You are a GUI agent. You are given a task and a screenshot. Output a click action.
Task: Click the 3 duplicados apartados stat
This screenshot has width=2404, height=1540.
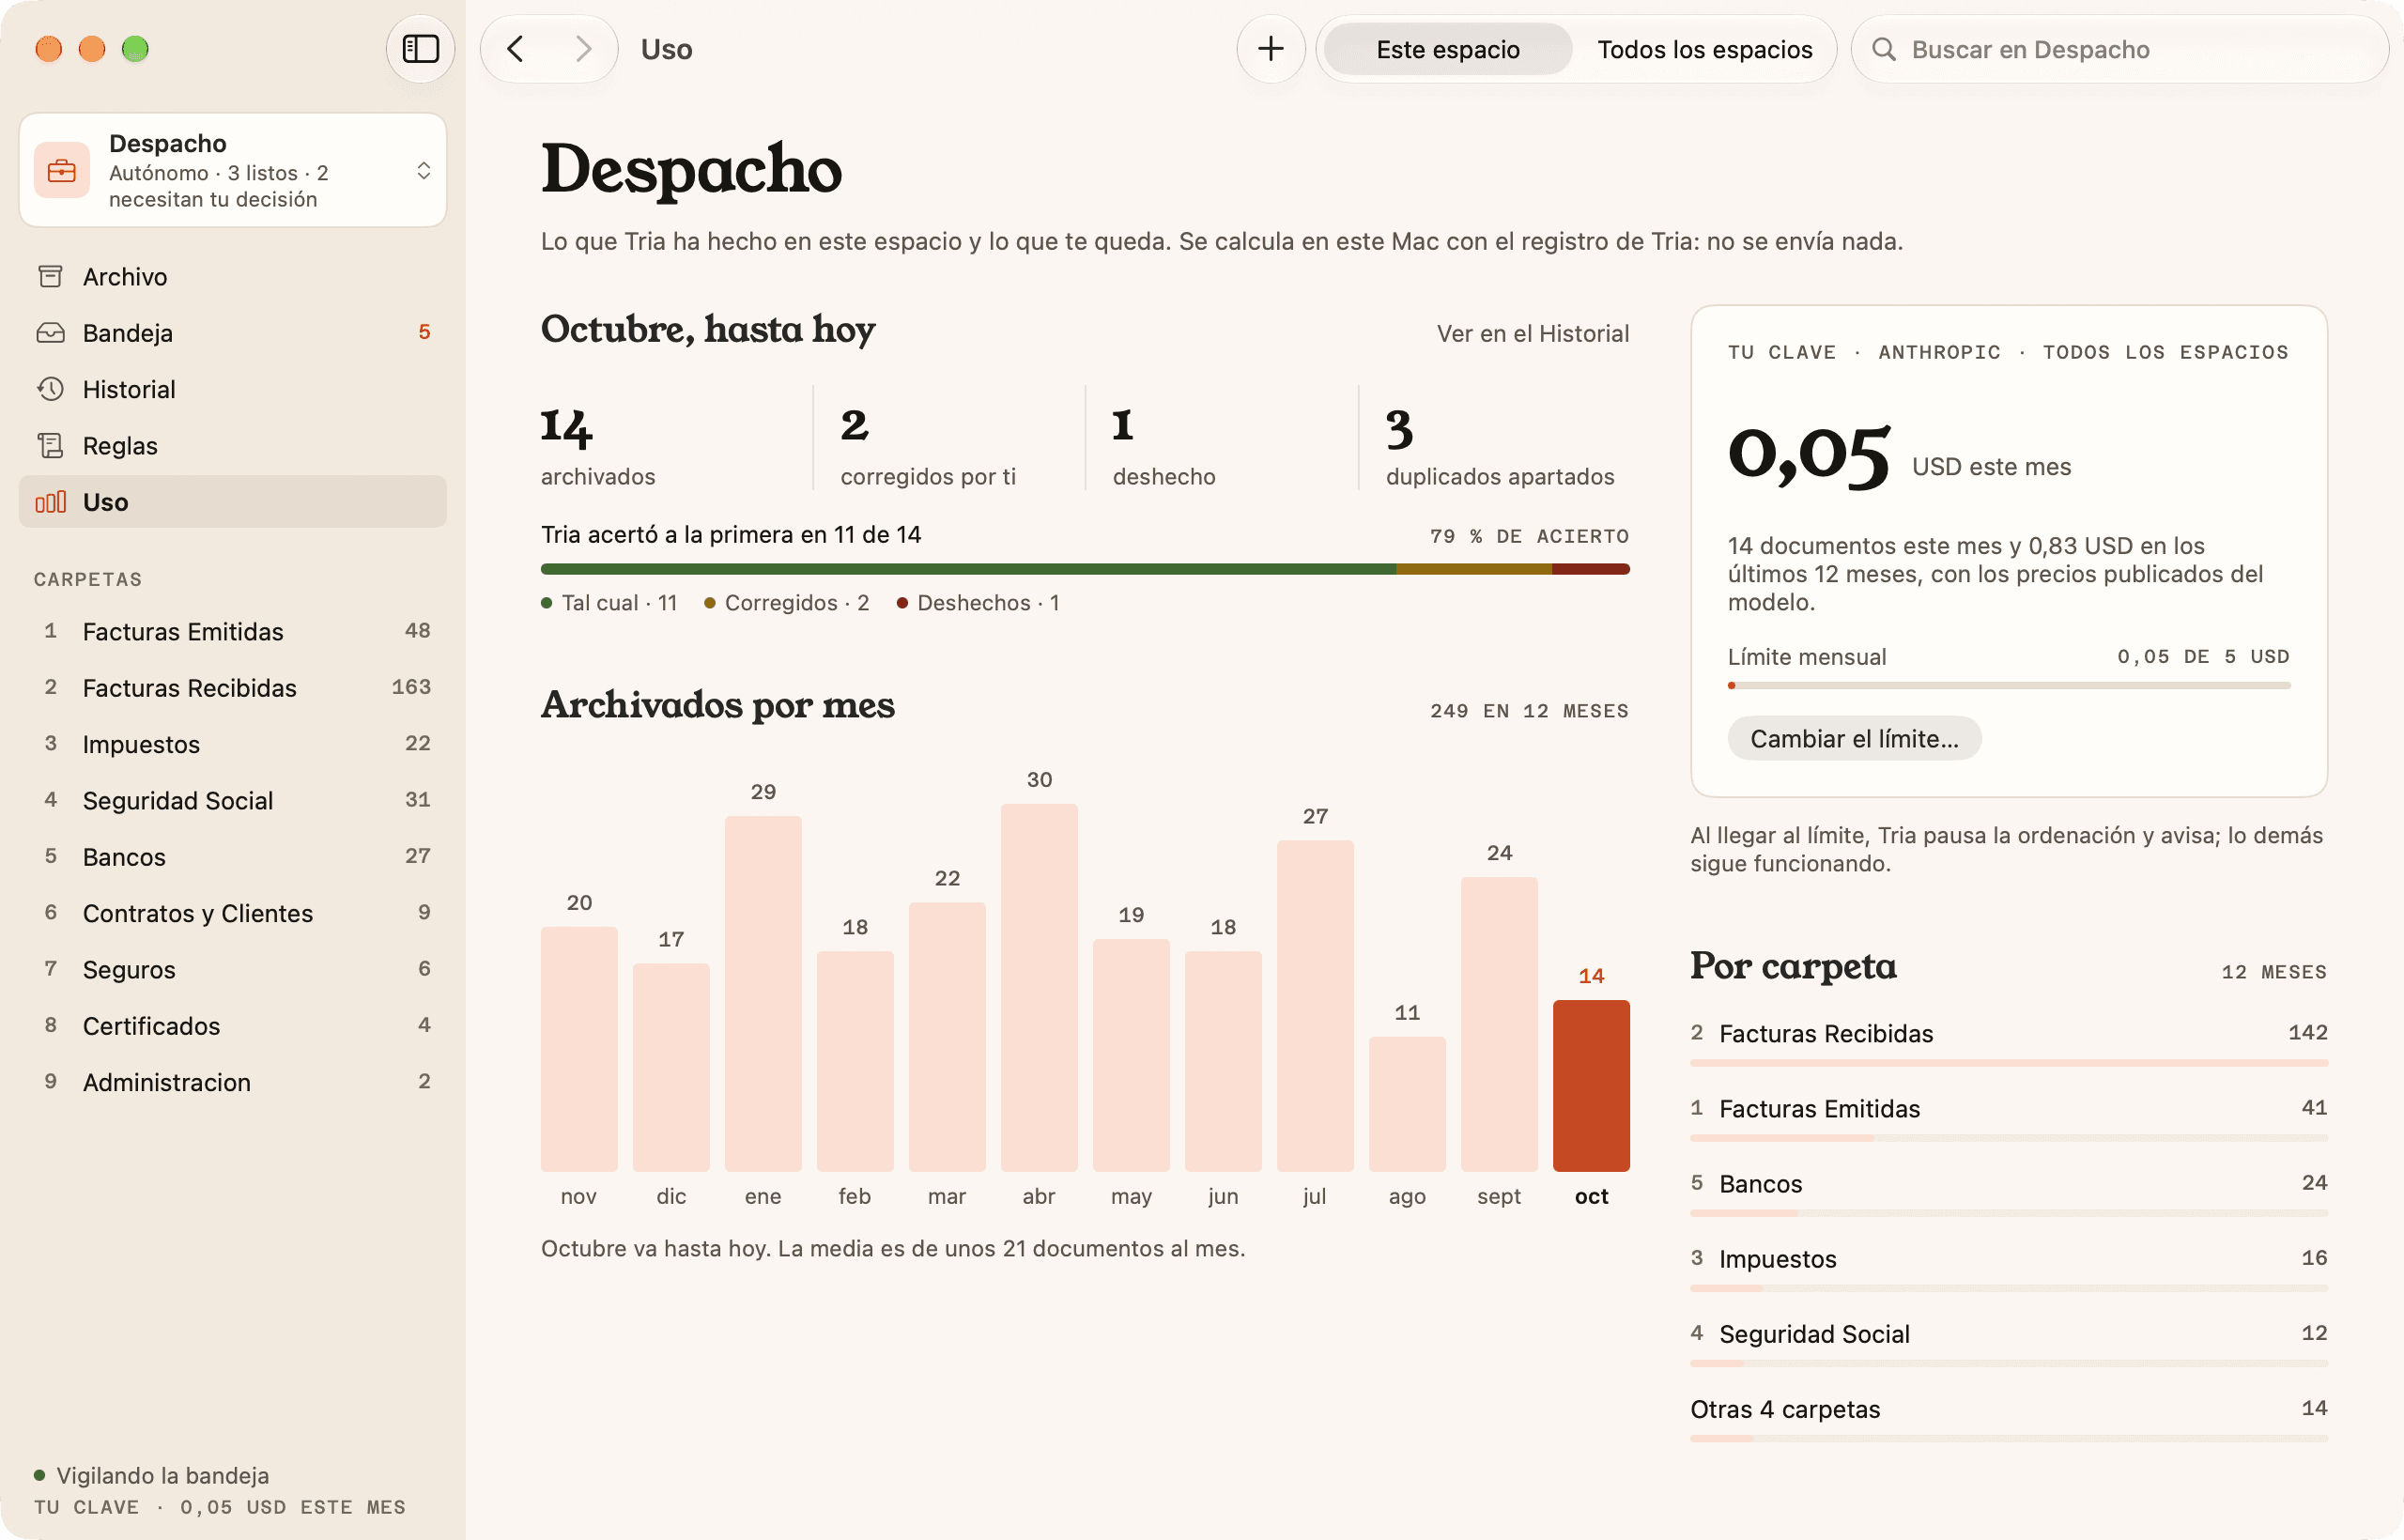pyautogui.click(x=1500, y=445)
